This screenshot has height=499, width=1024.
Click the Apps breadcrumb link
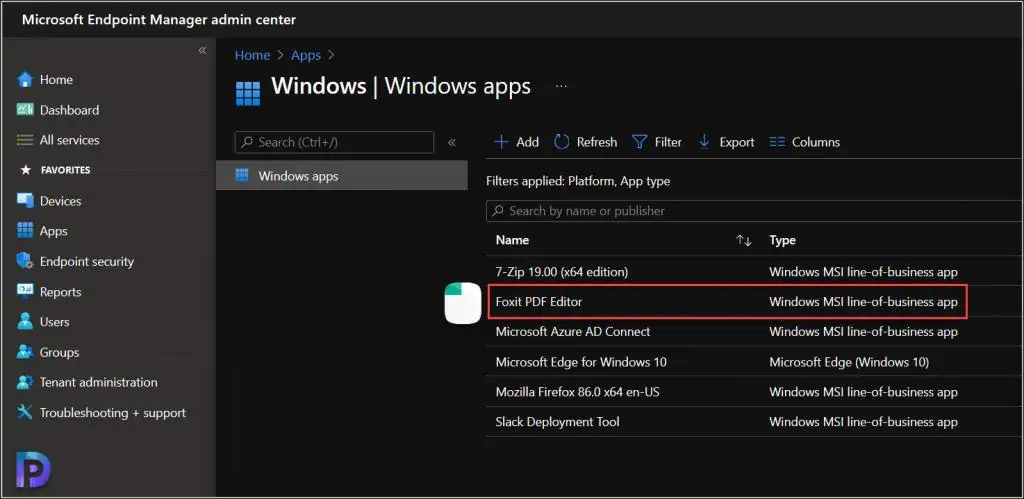click(x=306, y=56)
